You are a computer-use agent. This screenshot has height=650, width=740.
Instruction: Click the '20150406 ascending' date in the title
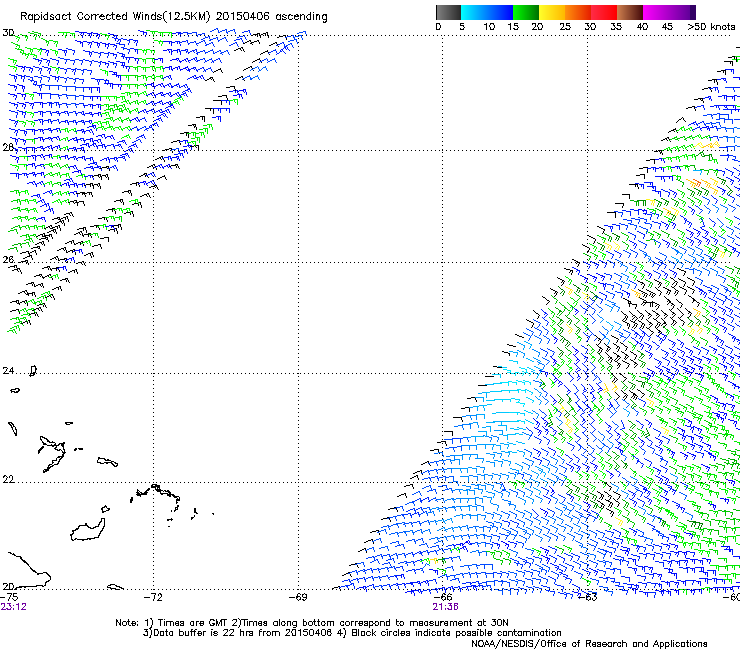pos(271,17)
